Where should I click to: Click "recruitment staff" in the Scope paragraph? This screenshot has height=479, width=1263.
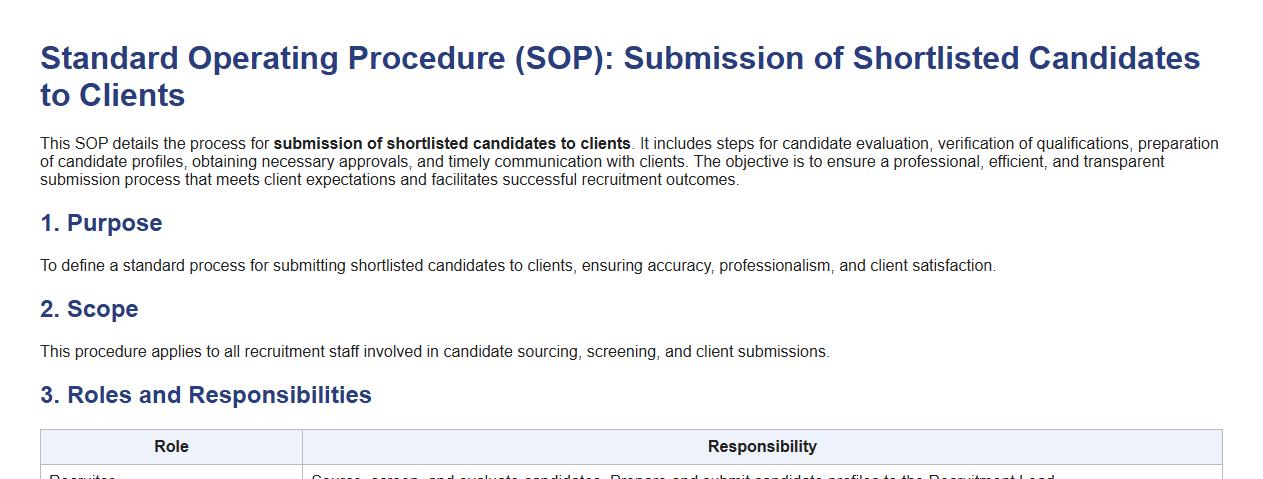pyautogui.click(x=317, y=352)
